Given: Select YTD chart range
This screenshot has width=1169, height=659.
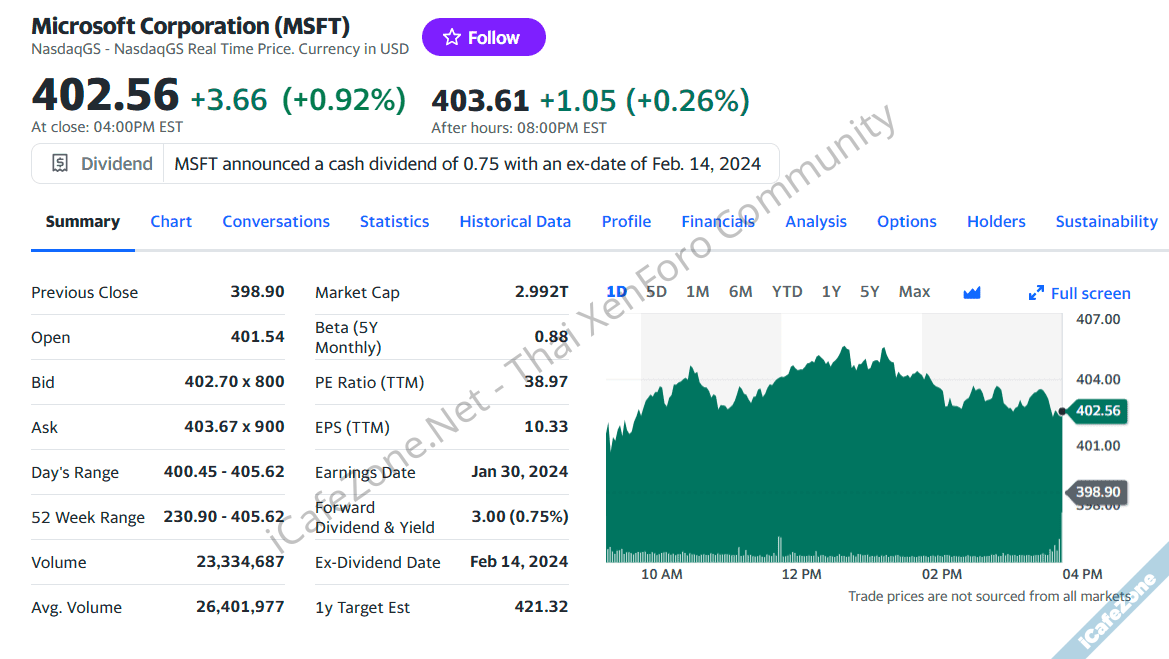Looking at the screenshot, I should pos(787,292).
